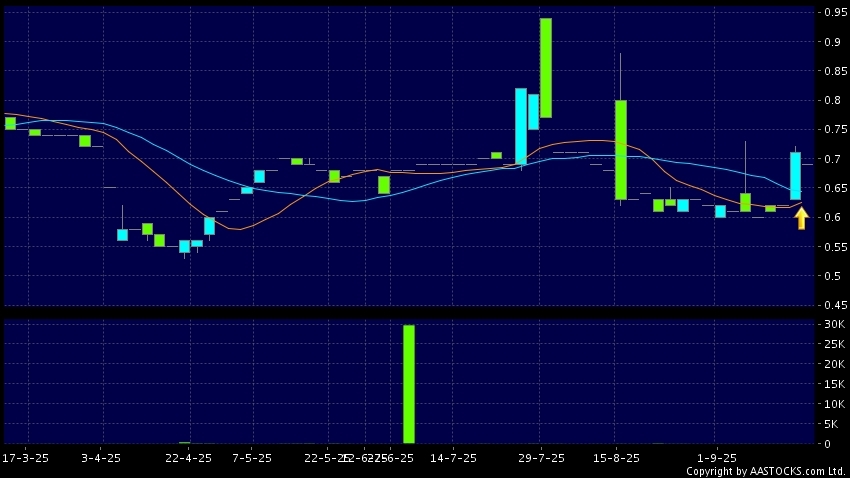
Task: Click the 15K volume axis label
Action: [x=835, y=384]
